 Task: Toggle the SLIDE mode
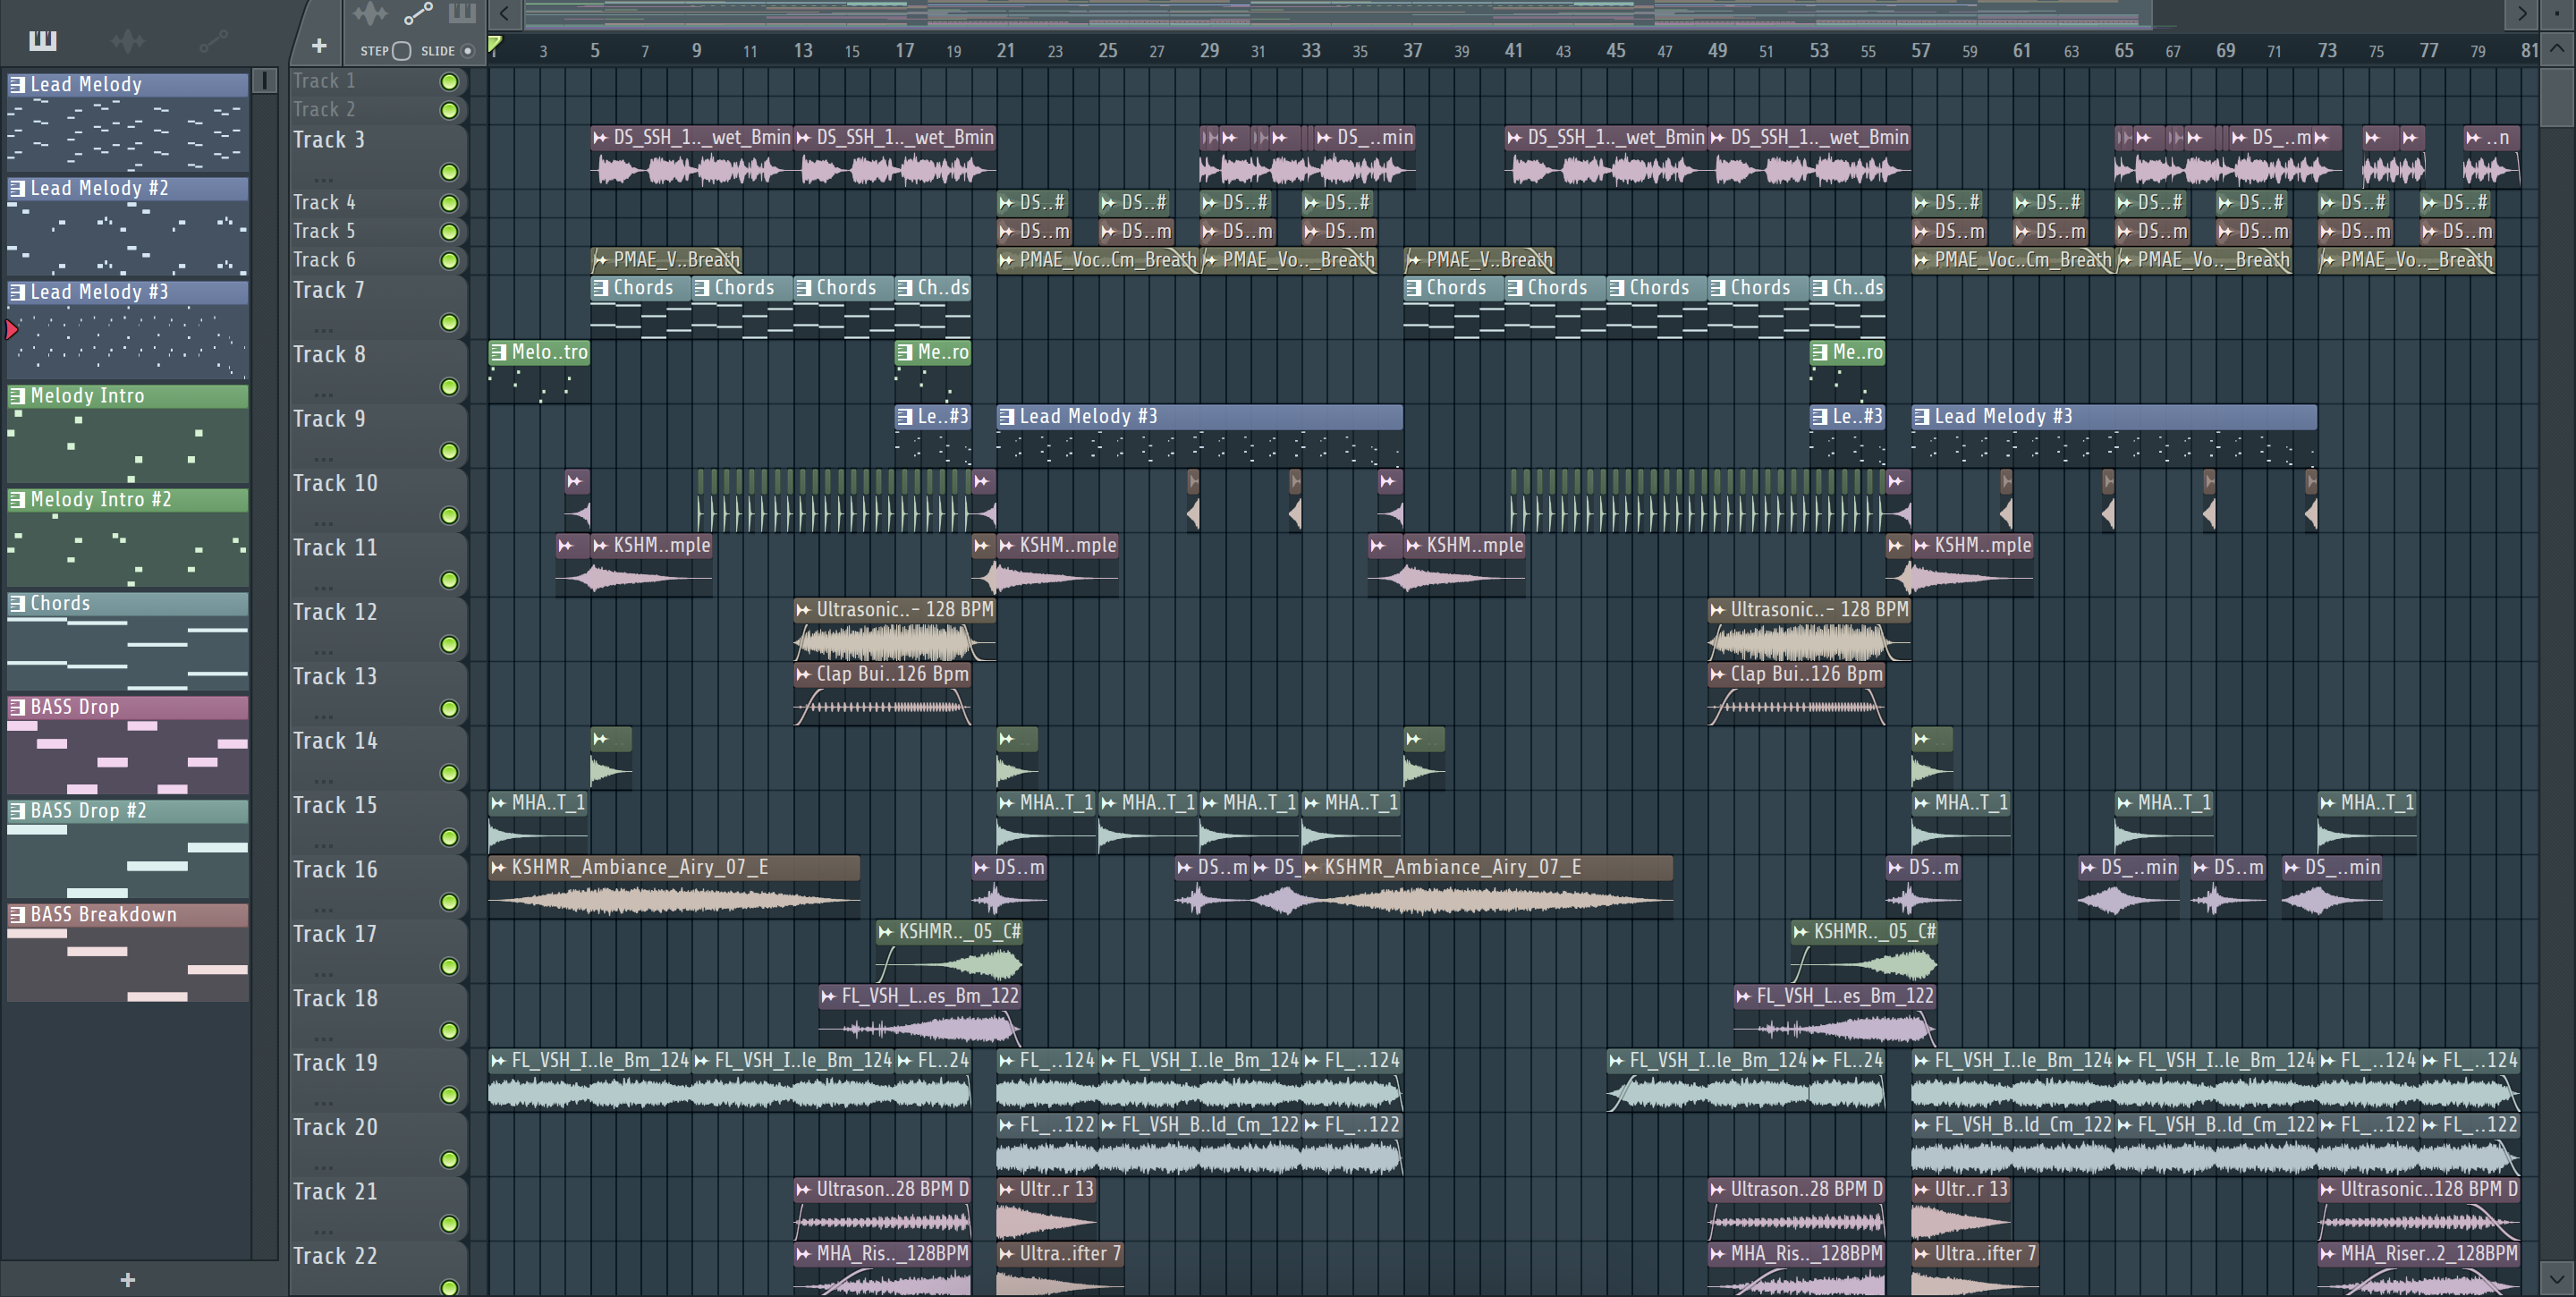tap(467, 51)
